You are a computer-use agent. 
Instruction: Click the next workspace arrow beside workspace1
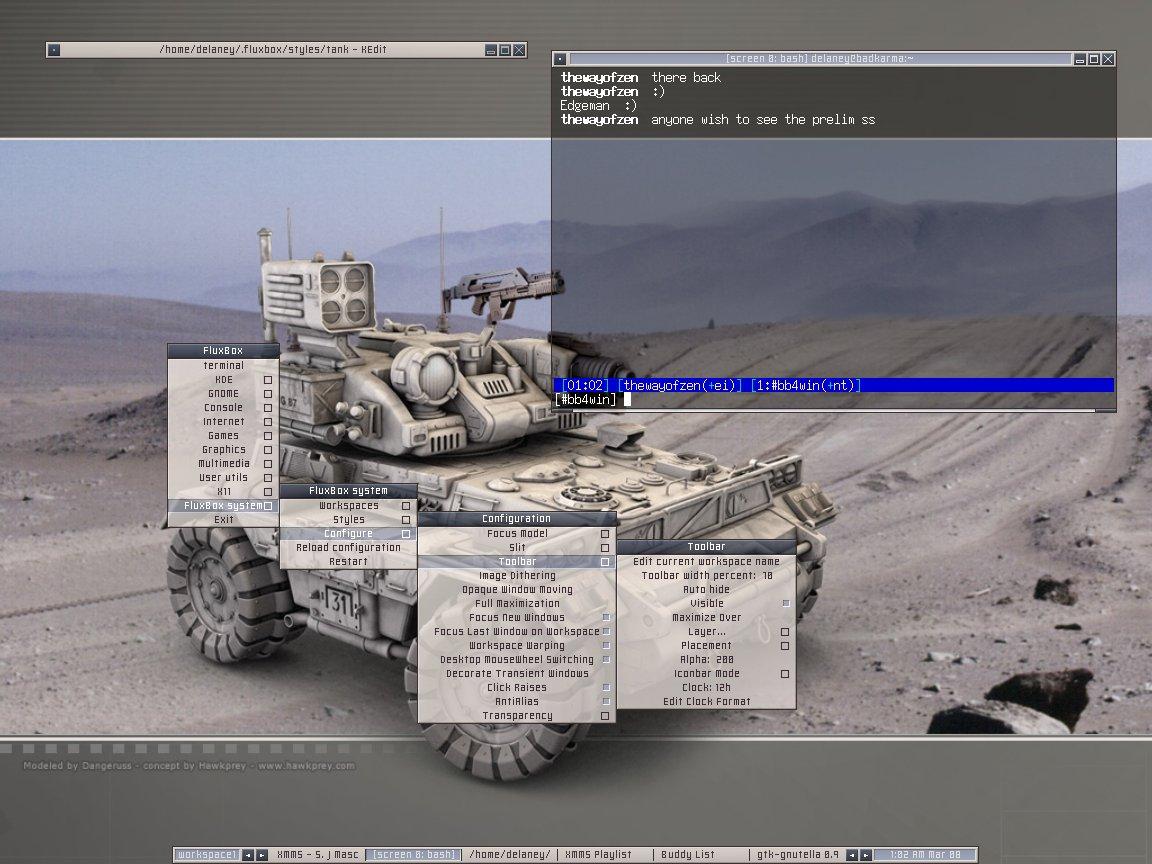[262, 855]
